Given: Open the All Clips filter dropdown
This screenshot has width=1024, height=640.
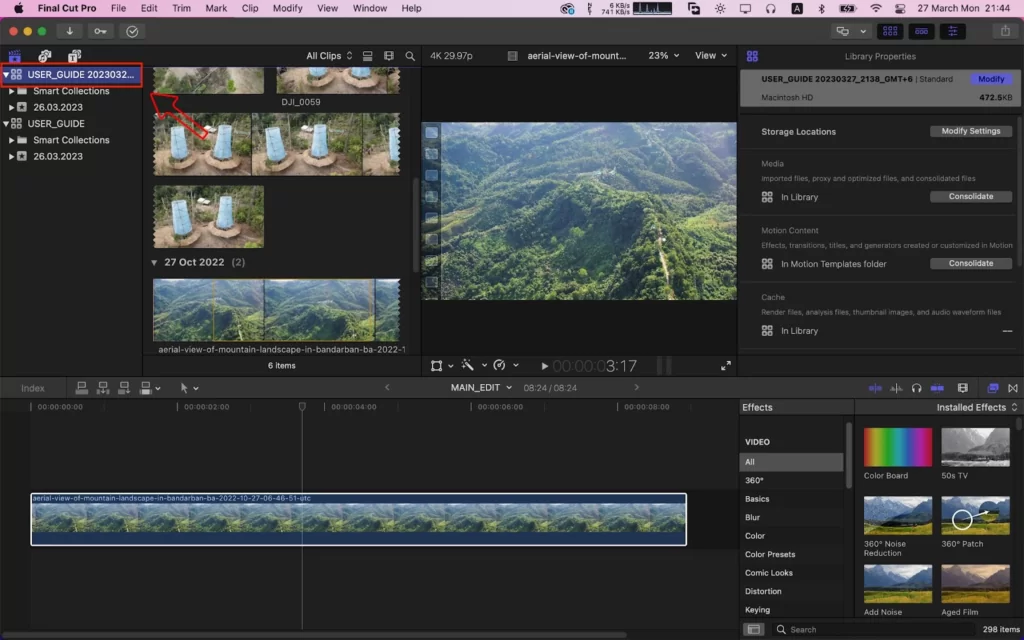Looking at the screenshot, I should click(329, 56).
